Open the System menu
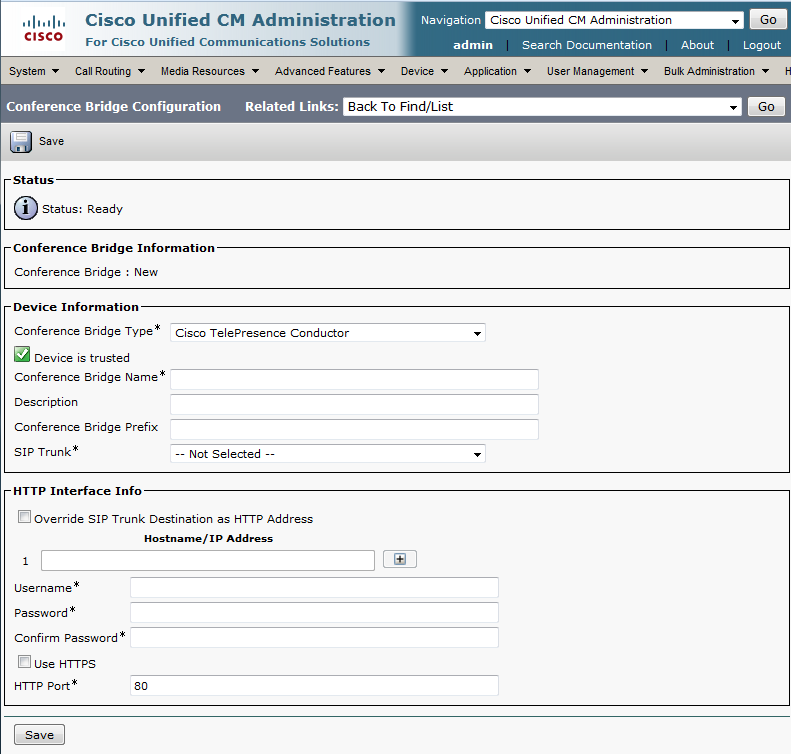791x754 pixels. (x=34, y=71)
